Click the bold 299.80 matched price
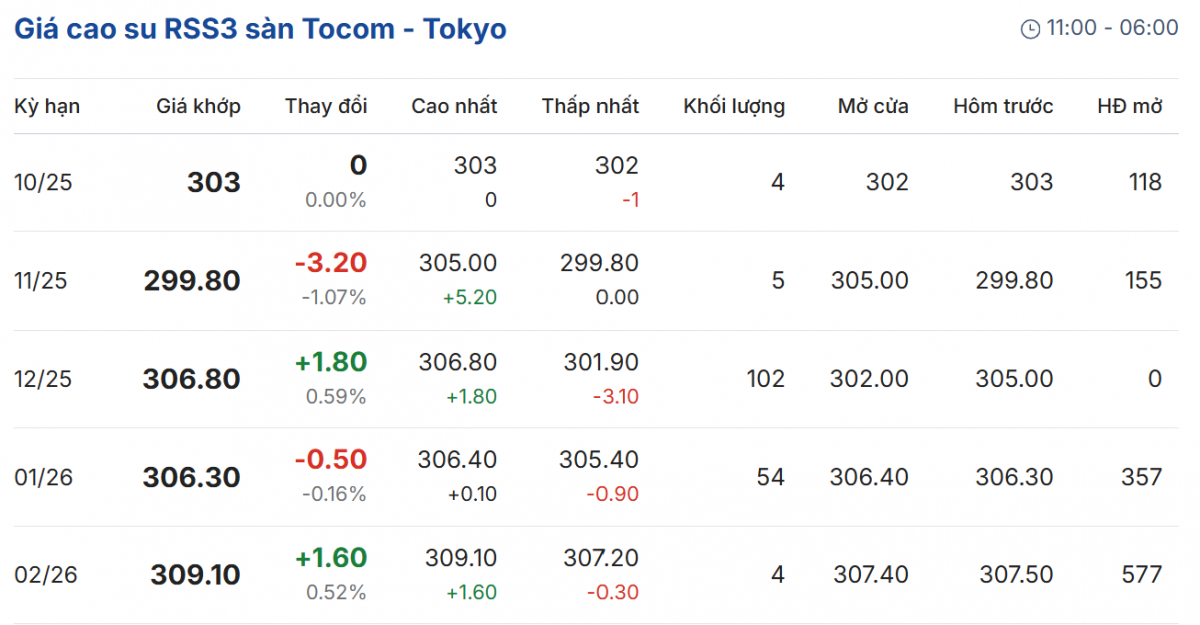This screenshot has height=625, width=1200. pyautogui.click(x=192, y=281)
